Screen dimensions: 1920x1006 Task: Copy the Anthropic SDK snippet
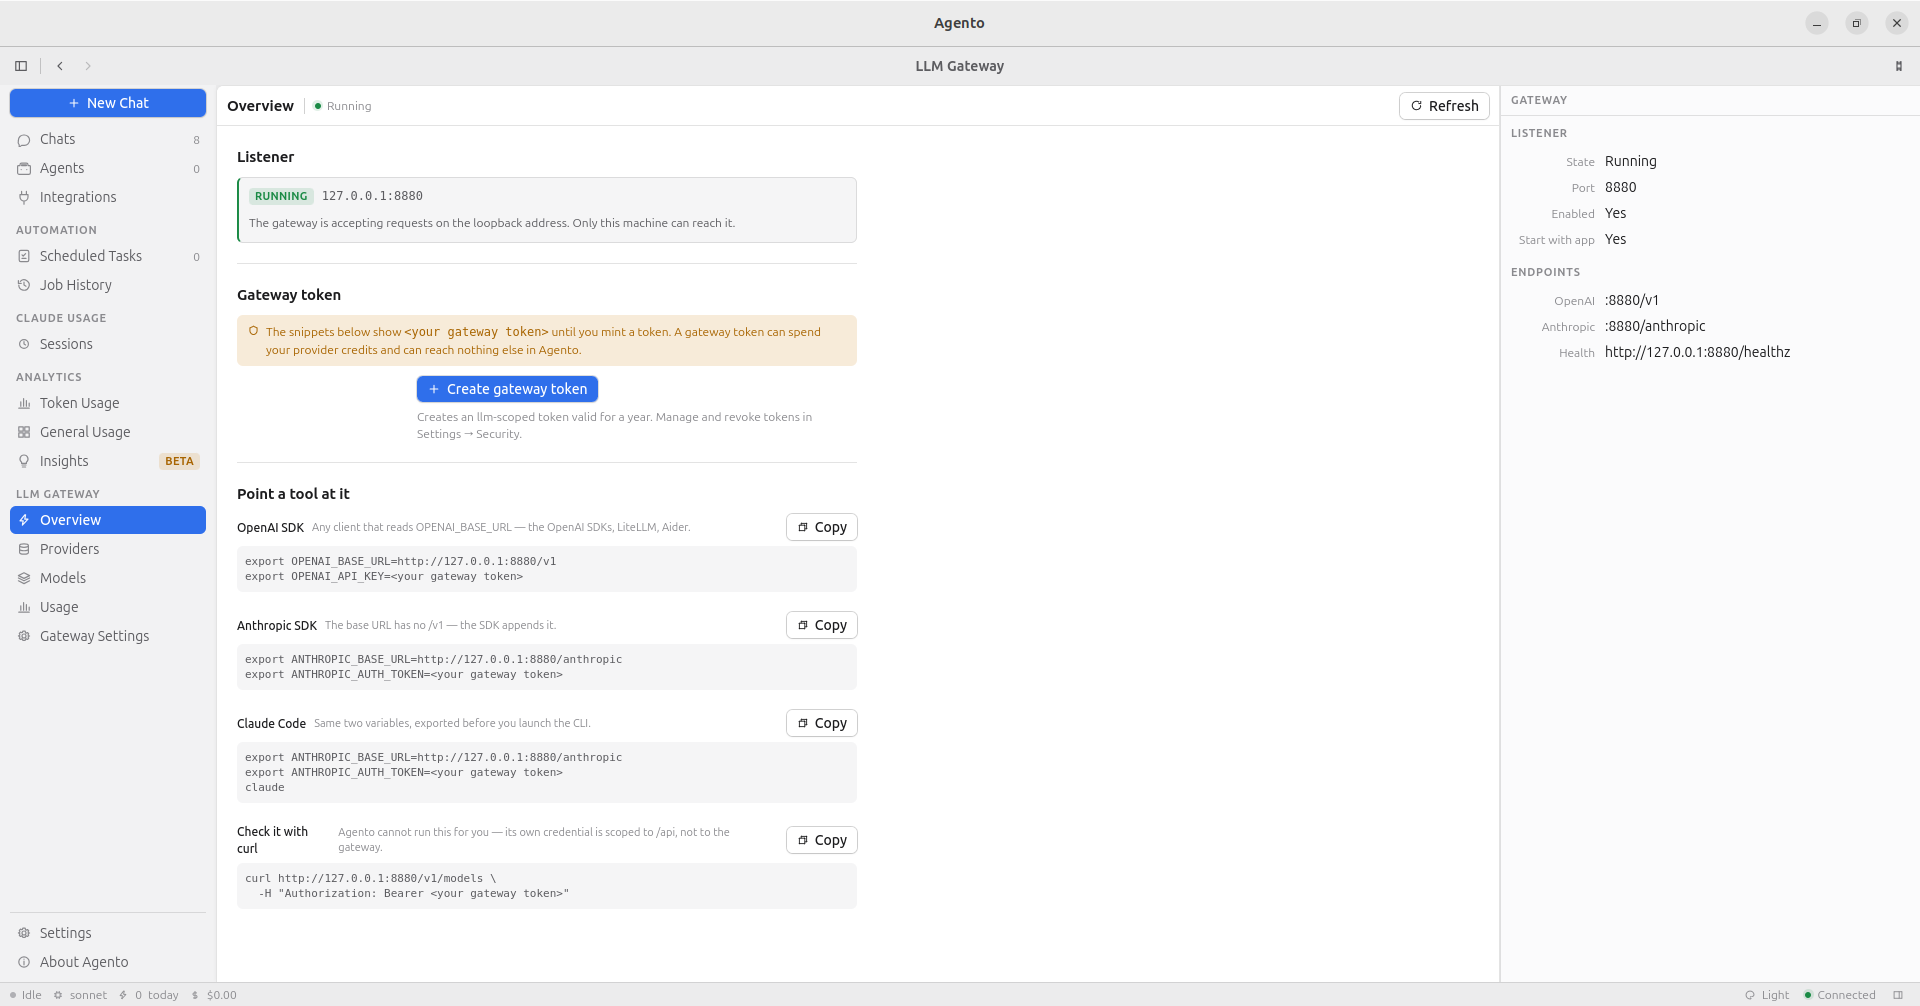click(x=822, y=625)
